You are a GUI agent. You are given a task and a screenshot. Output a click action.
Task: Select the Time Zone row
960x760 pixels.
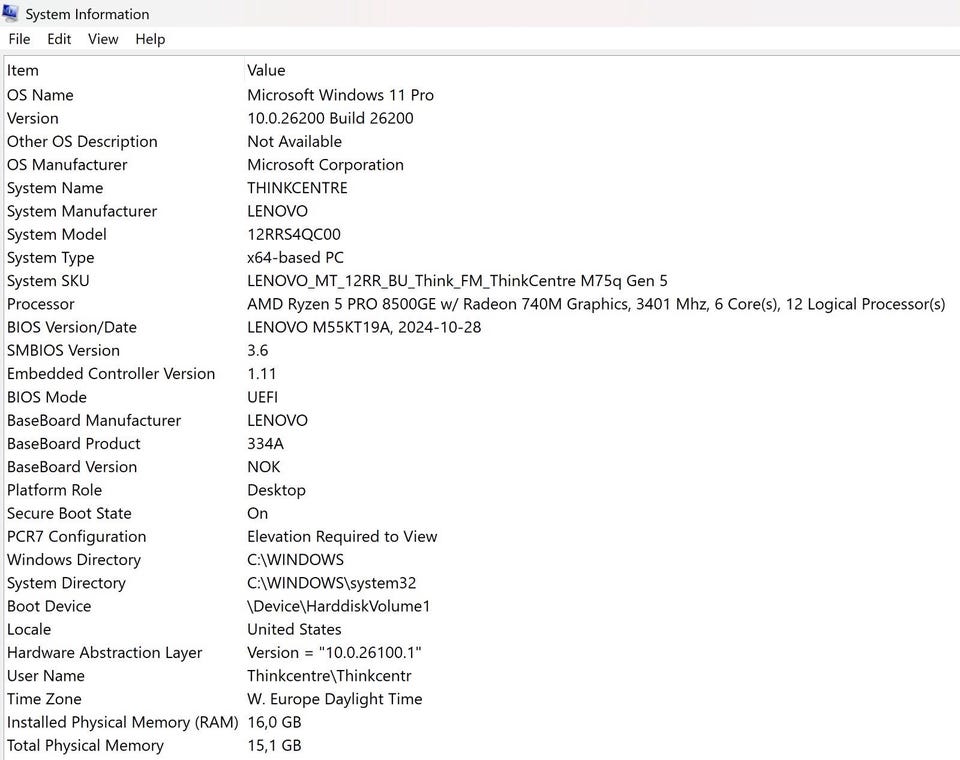click(x=44, y=699)
